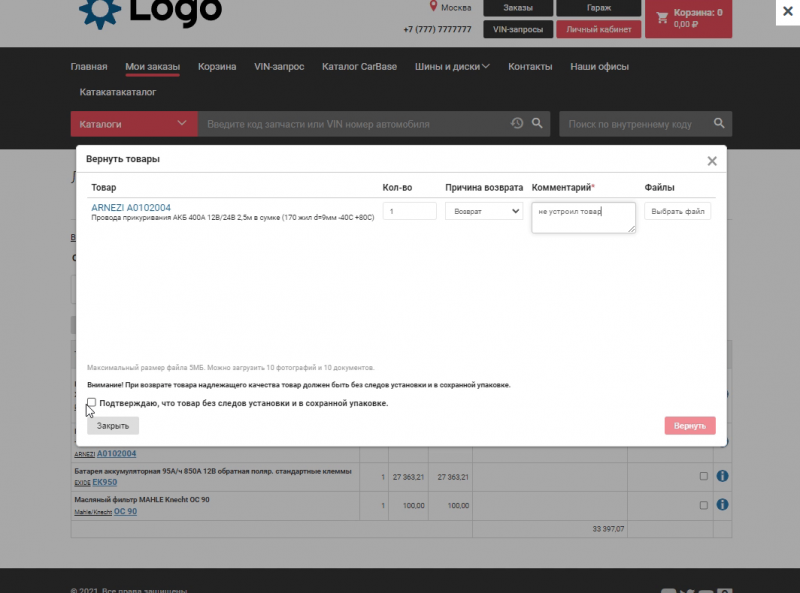The width and height of the screenshot is (800, 593).
Task: Select checkbox for MAHLE OC 90 row
Action: 704,506
